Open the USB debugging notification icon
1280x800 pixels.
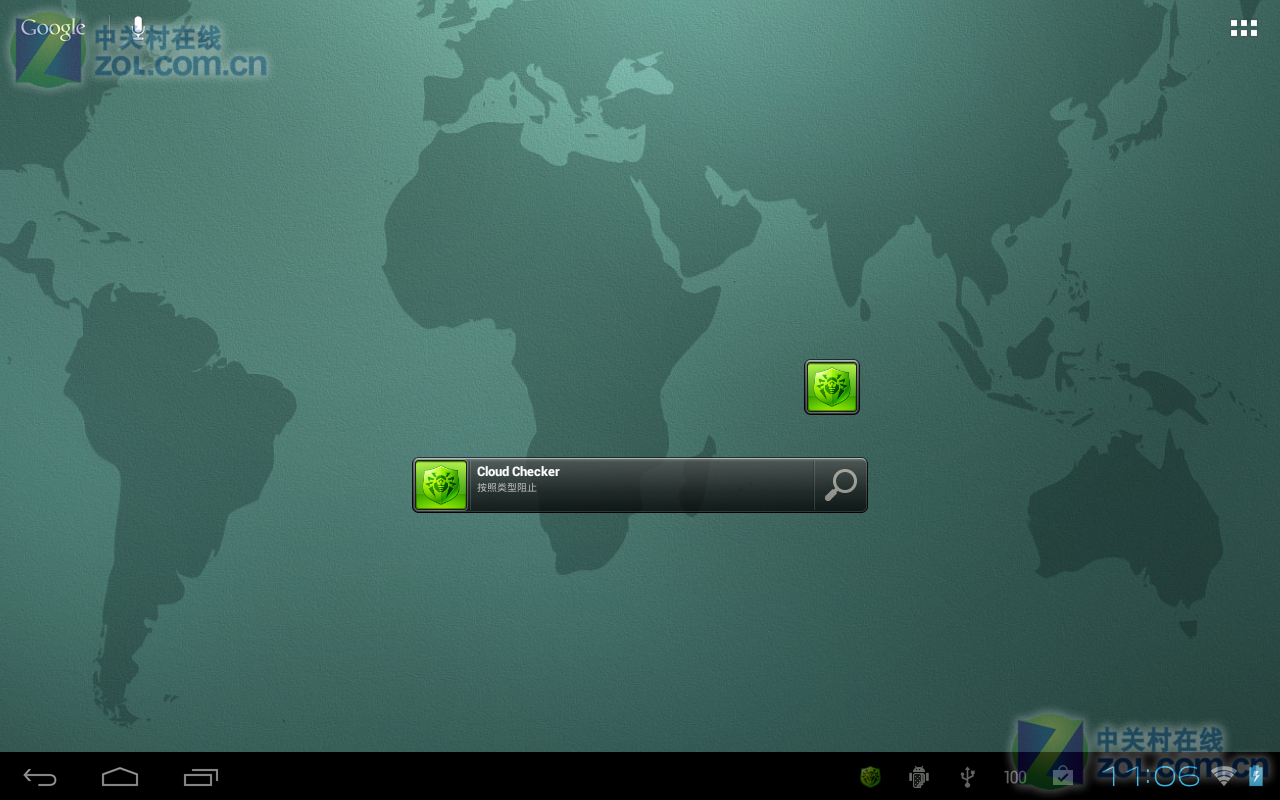pyautogui.click(x=917, y=776)
